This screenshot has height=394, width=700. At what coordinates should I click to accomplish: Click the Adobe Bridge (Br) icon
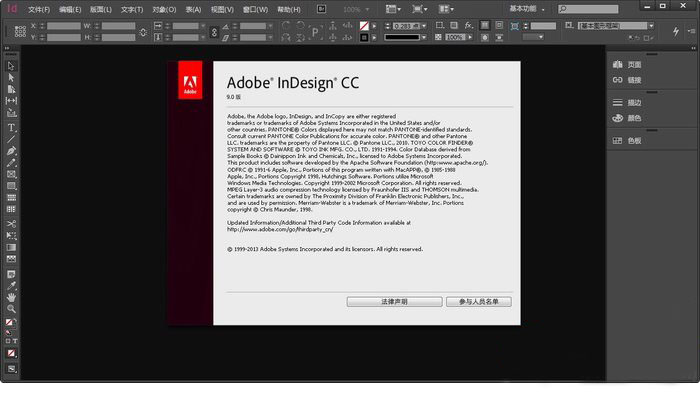(321, 9)
